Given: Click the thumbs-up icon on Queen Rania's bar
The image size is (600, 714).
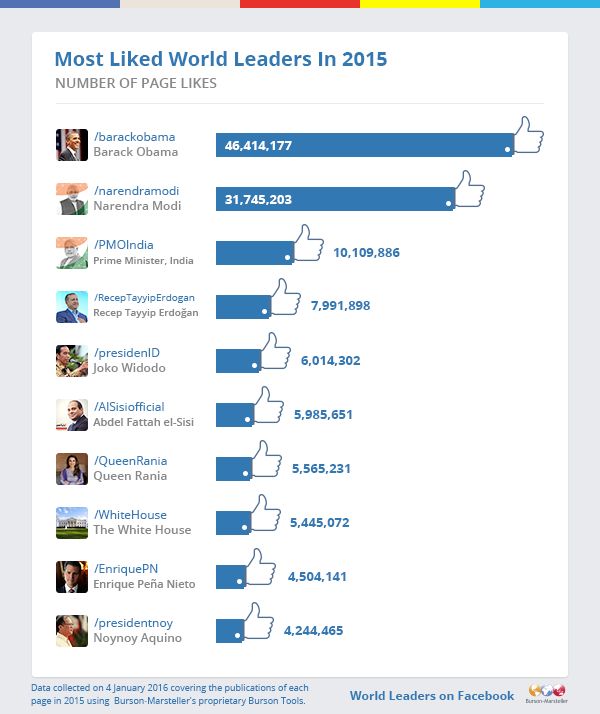Looking at the screenshot, I should pos(265,460).
